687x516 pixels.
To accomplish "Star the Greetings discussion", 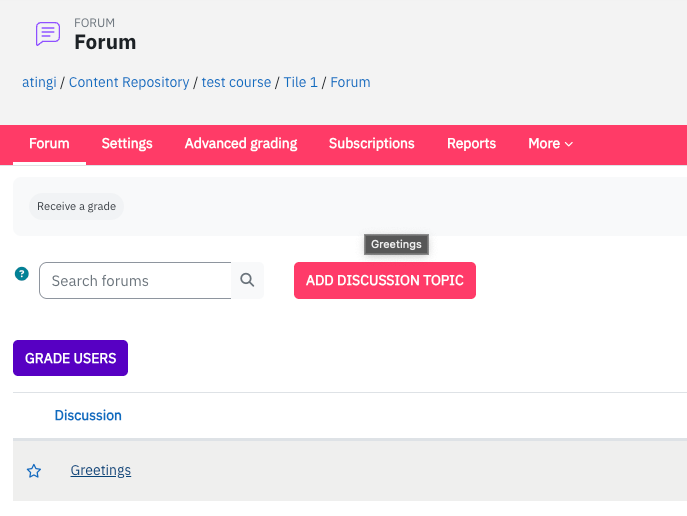I will coord(34,471).
